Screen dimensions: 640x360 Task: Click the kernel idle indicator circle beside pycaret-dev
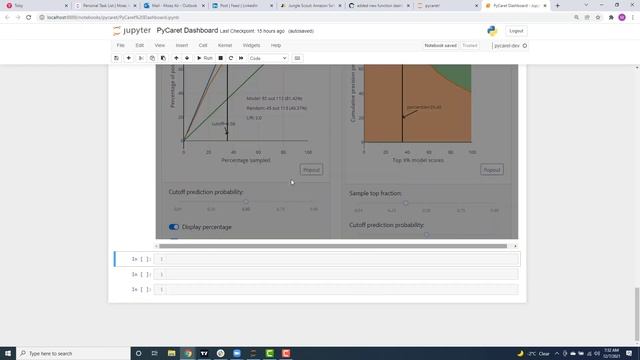(525, 46)
